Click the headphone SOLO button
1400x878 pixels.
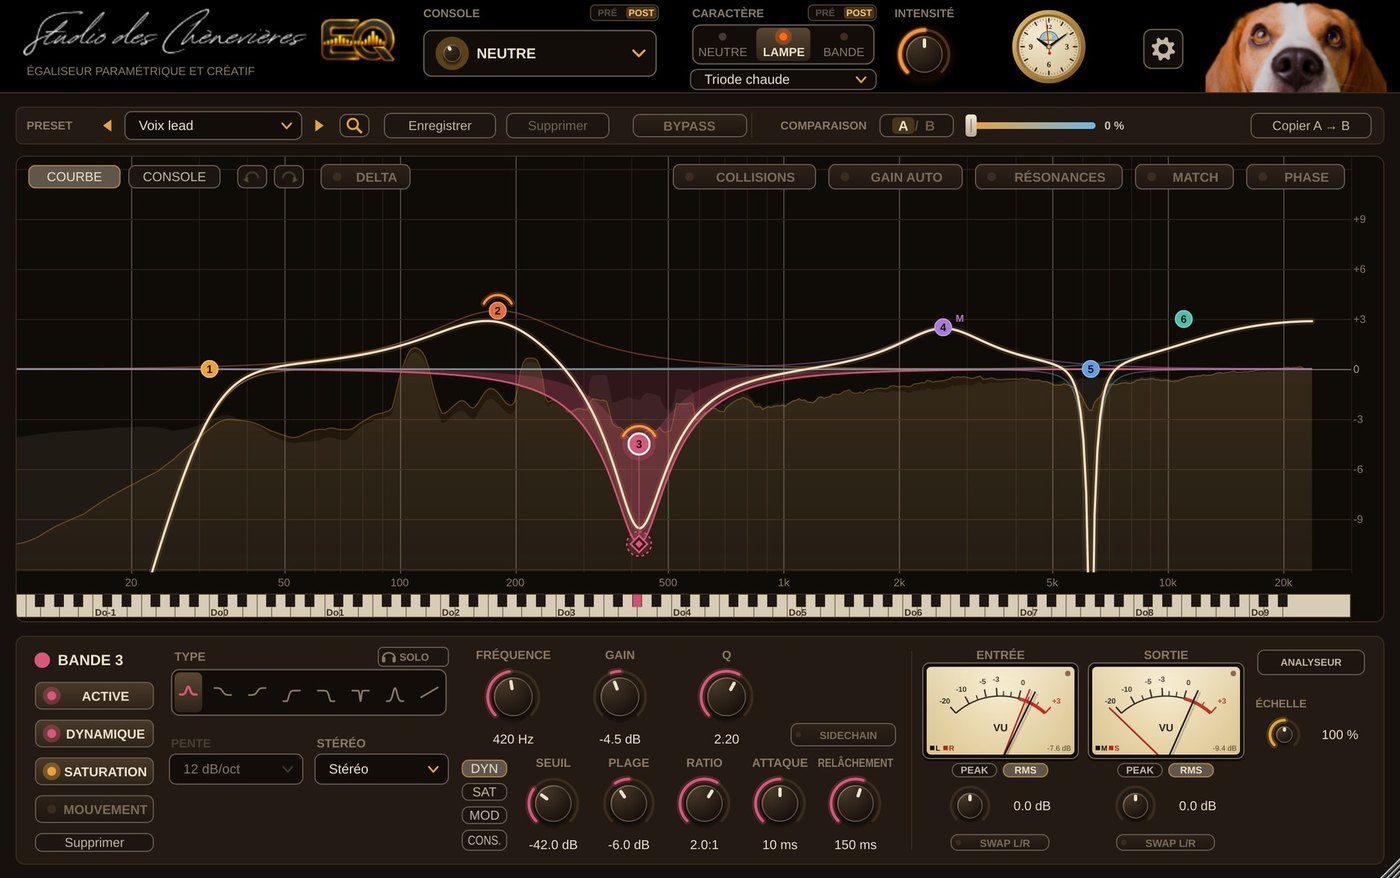click(413, 657)
